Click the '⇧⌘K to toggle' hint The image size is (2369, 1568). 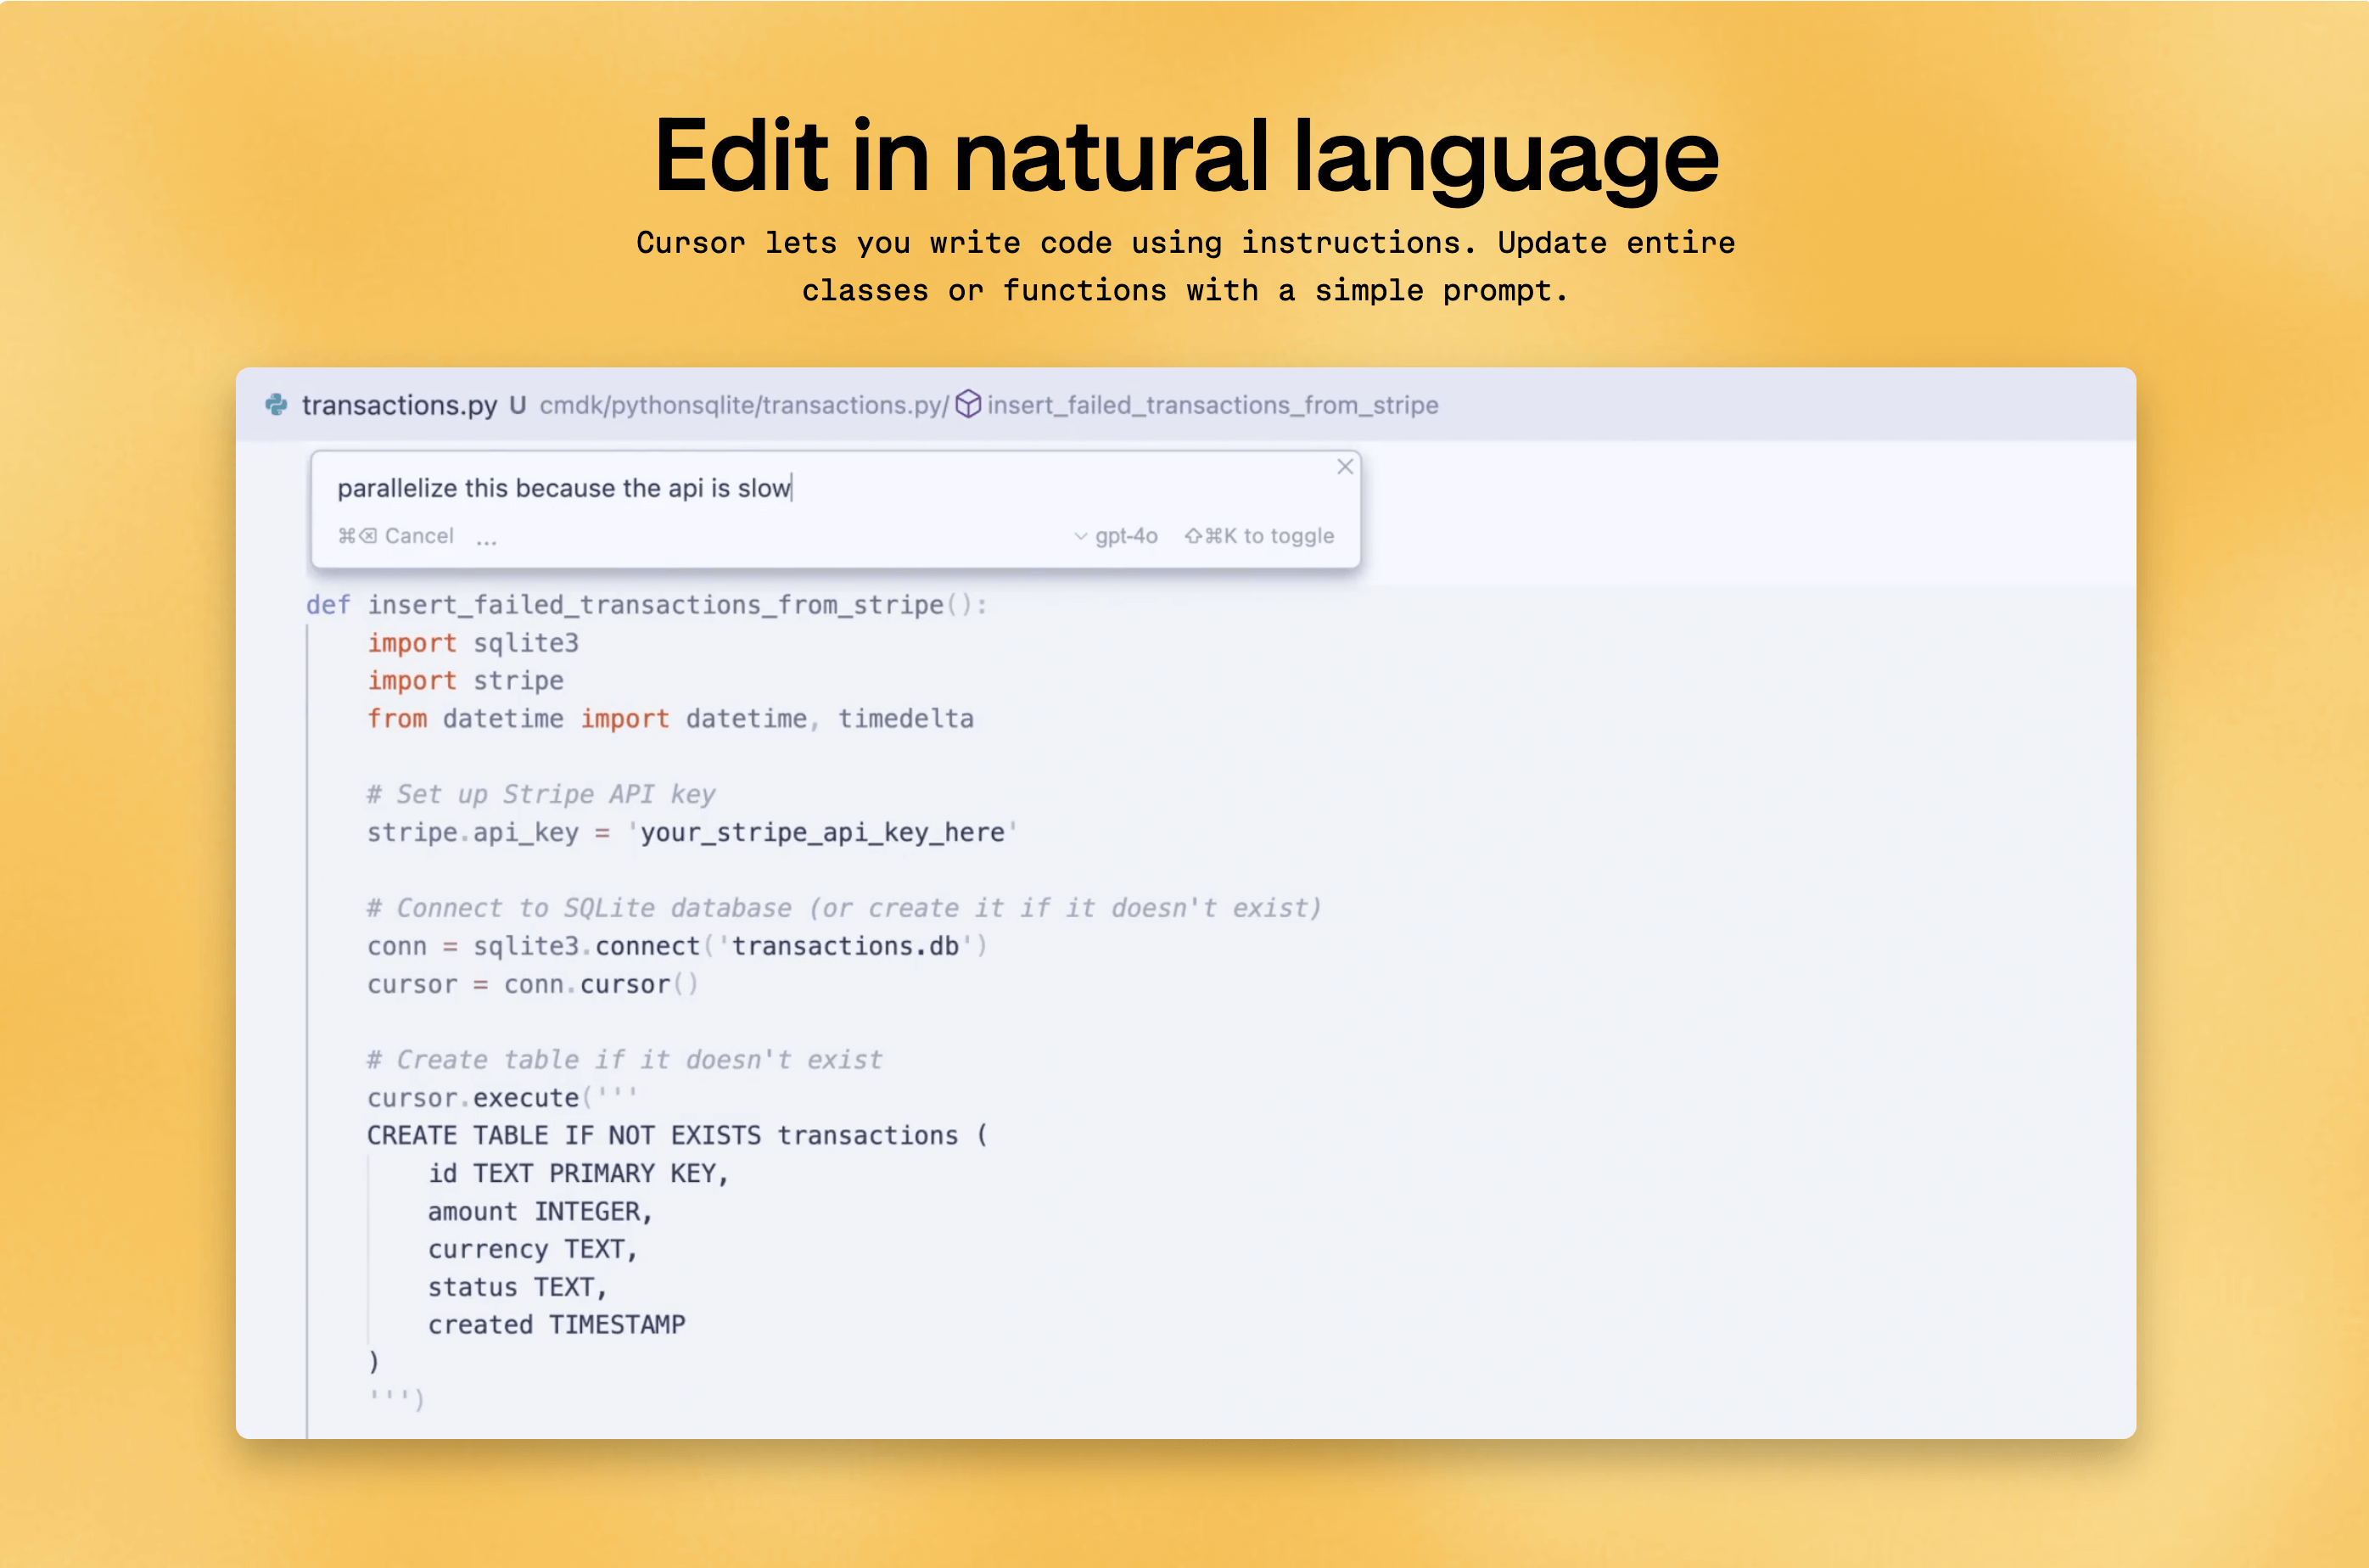click(1259, 536)
